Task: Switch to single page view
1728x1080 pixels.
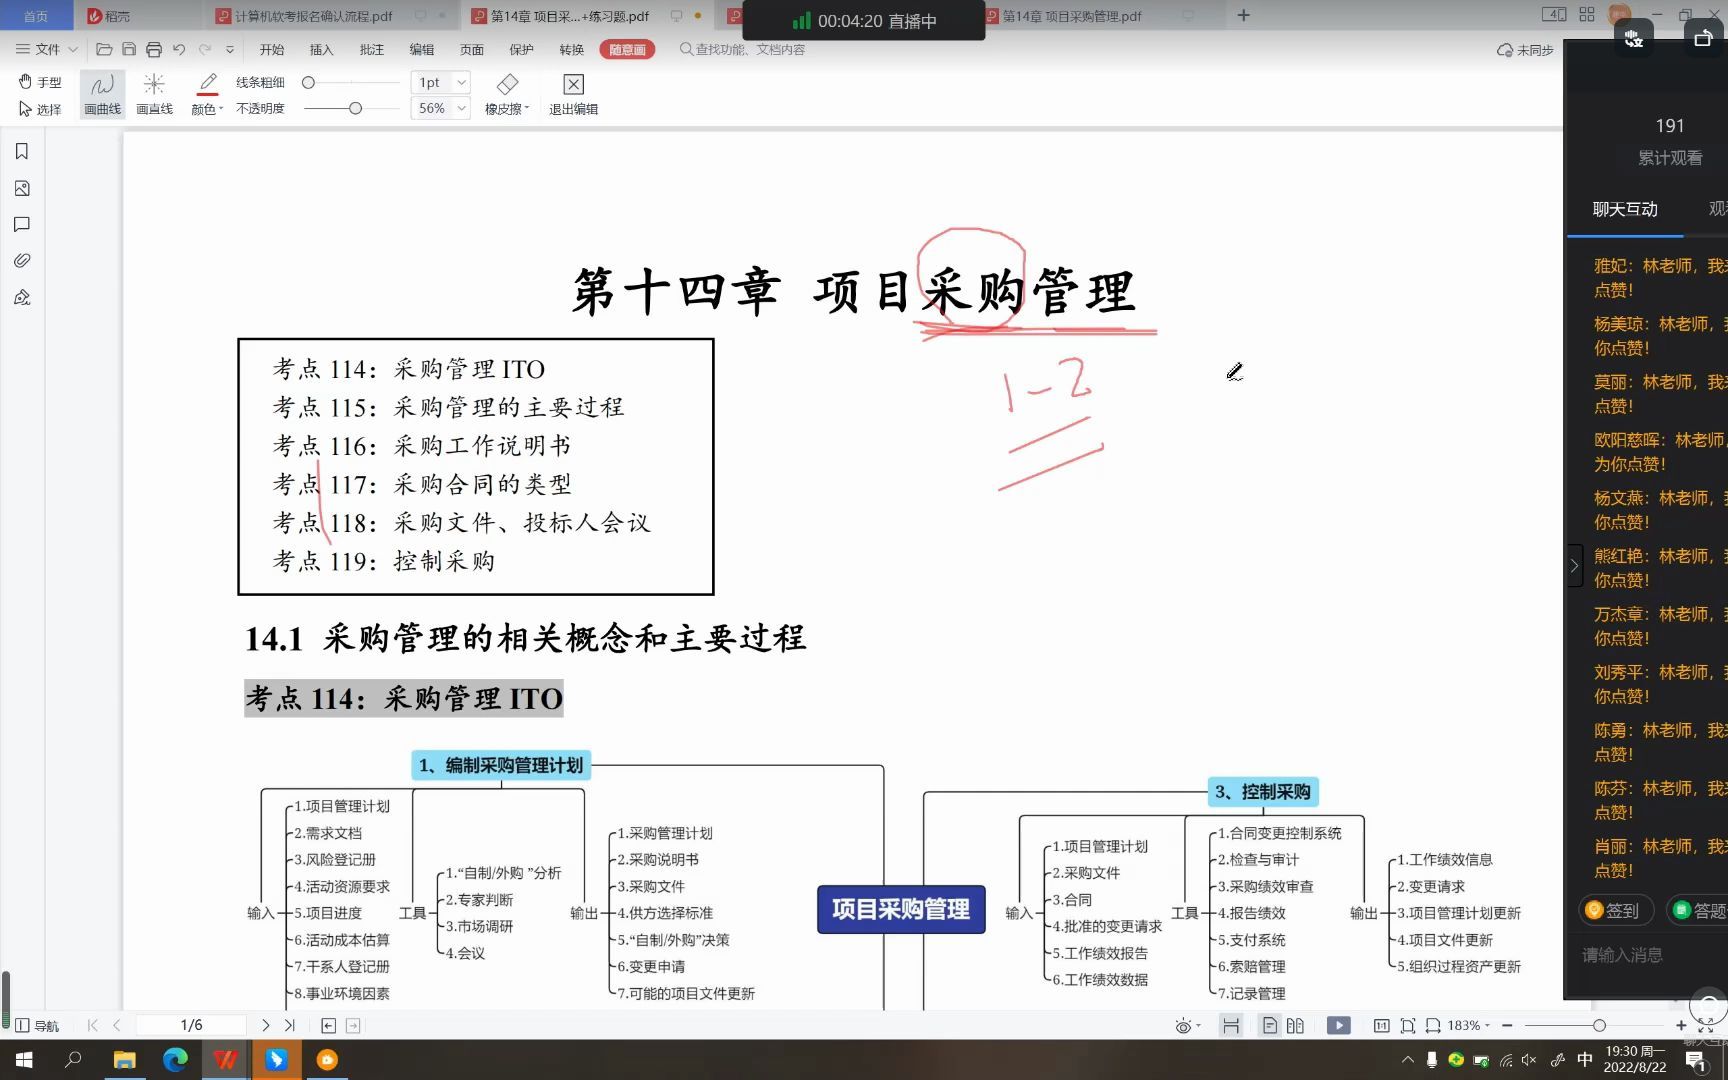Action: point(1269,1025)
